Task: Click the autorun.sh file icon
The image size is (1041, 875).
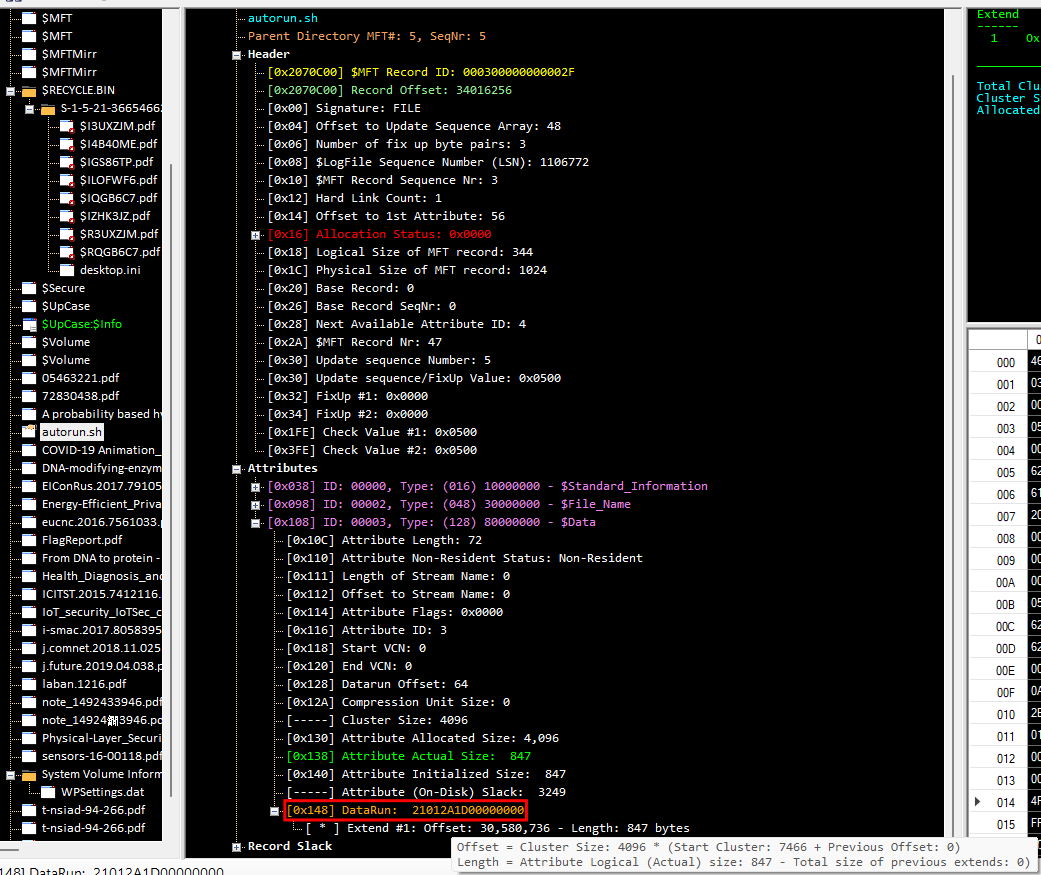Action: point(29,432)
